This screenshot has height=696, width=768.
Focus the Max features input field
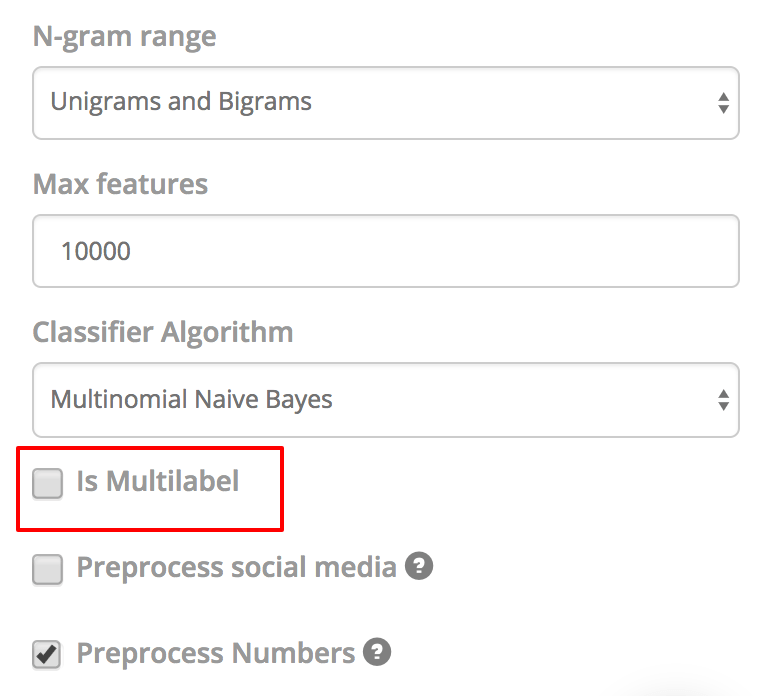click(x=385, y=250)
